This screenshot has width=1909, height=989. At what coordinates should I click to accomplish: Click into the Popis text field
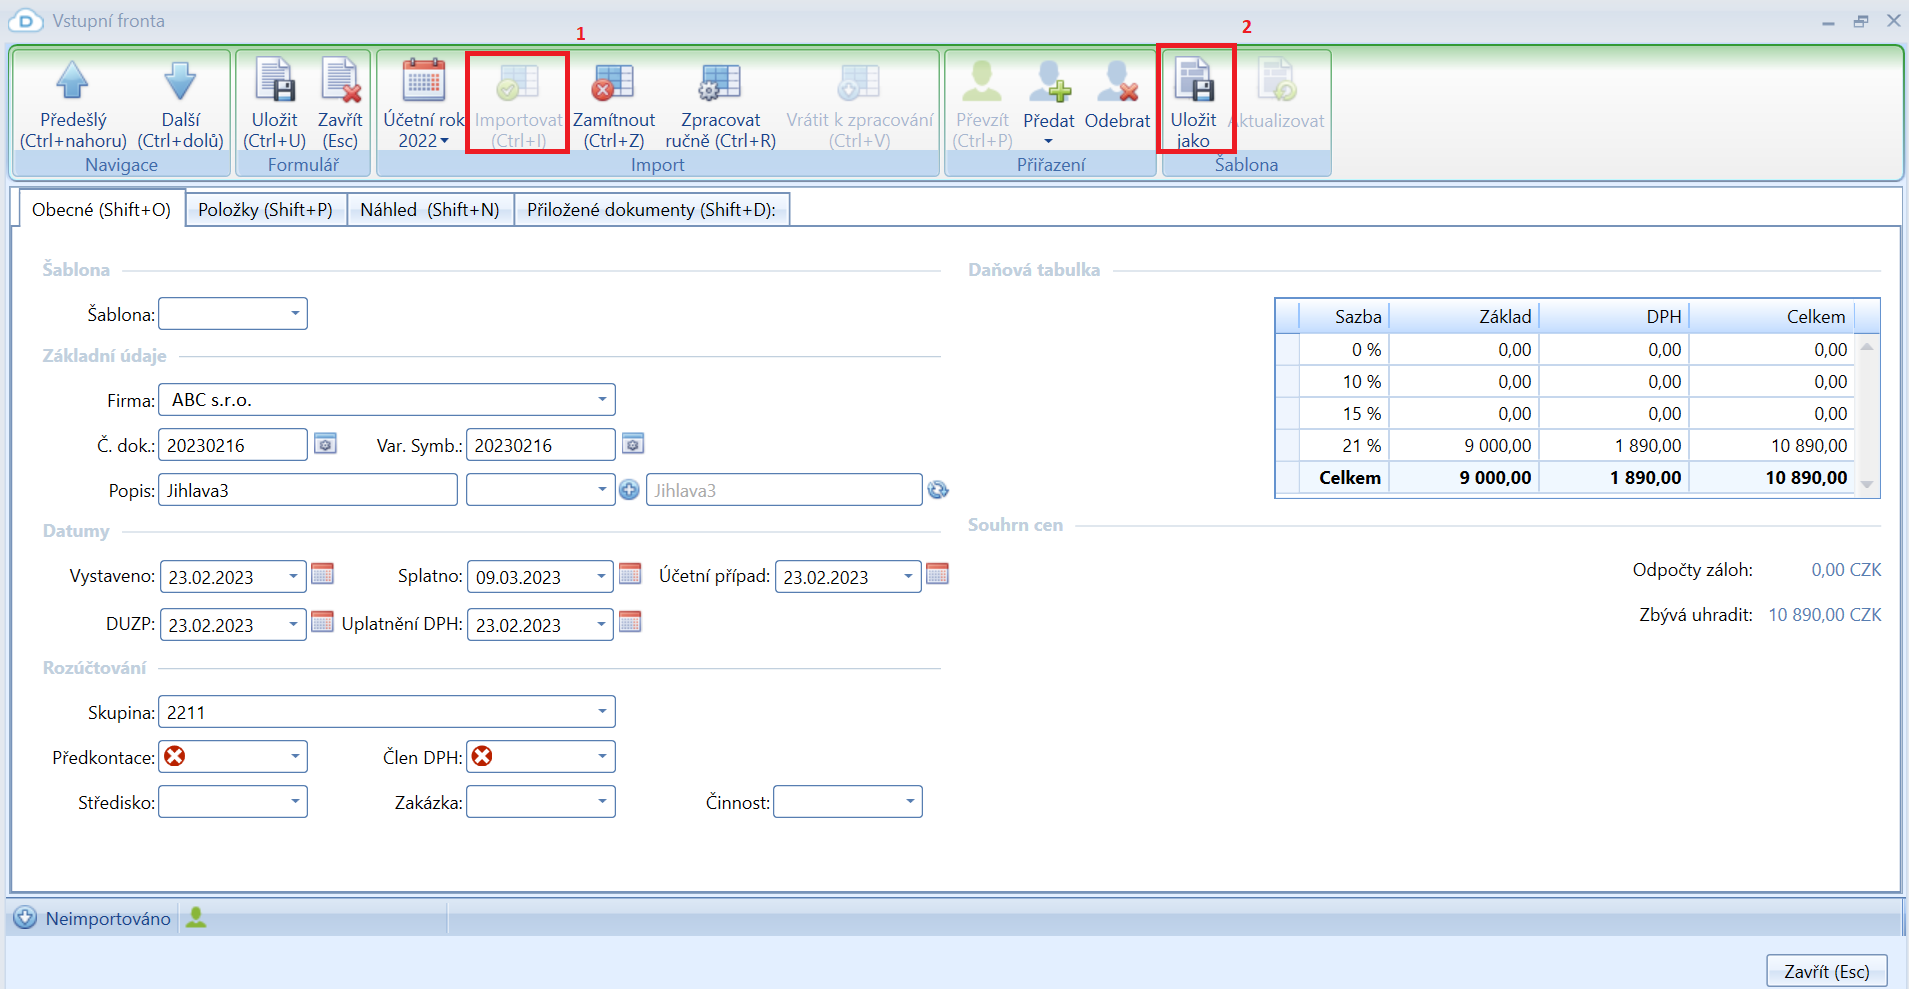coord(307,490)
